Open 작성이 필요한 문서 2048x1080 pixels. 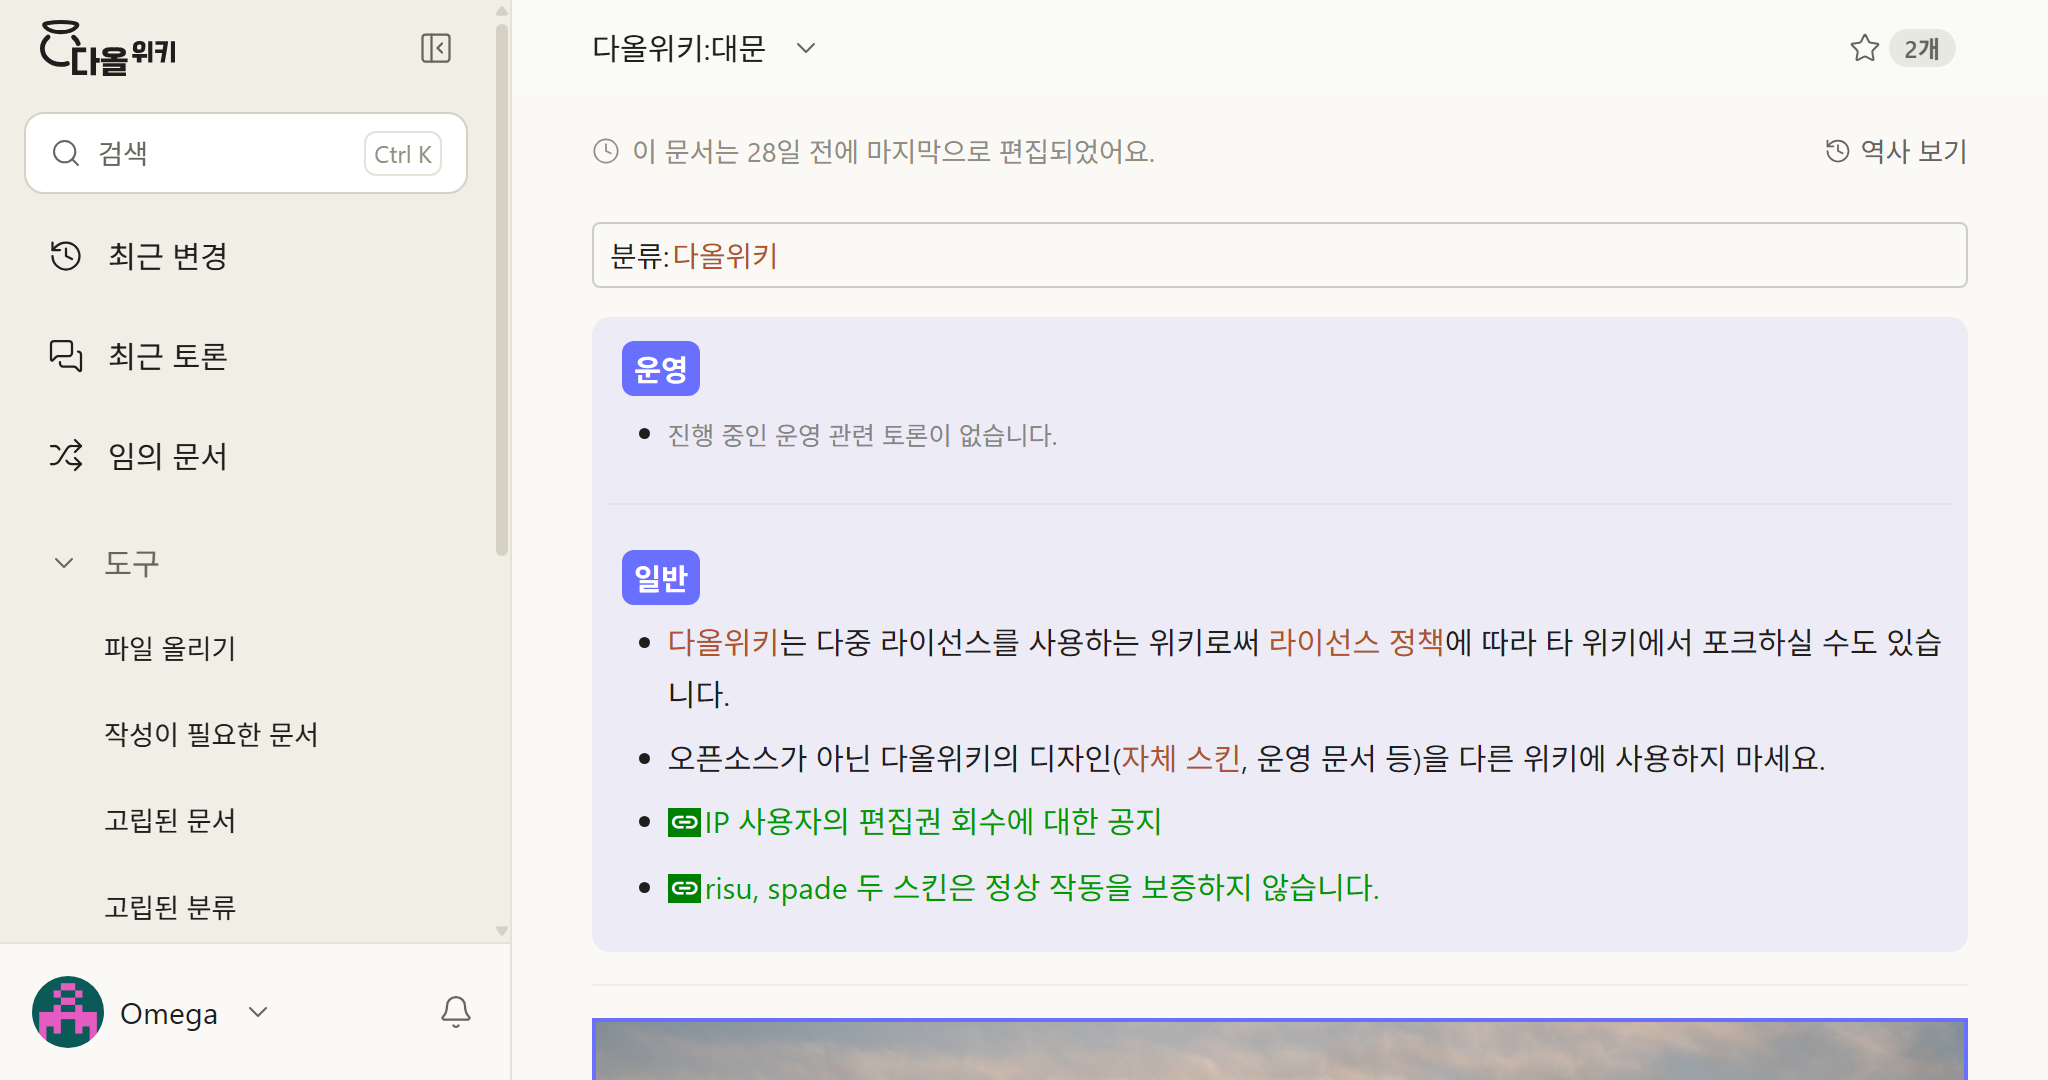(x=211, y=734)
